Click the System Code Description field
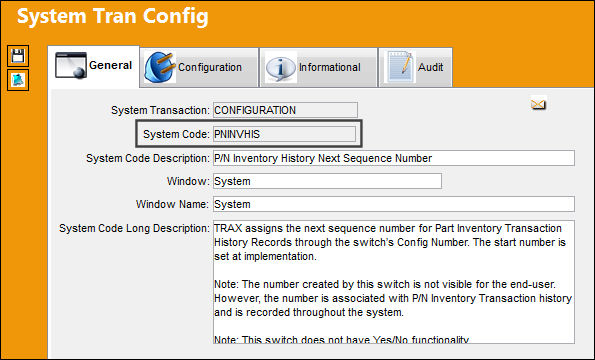 394,158
